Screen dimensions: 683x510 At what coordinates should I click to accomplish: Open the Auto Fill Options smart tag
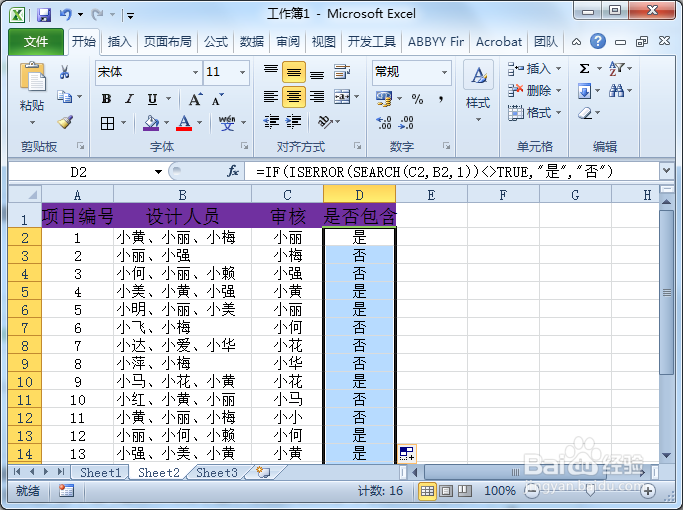407,453
